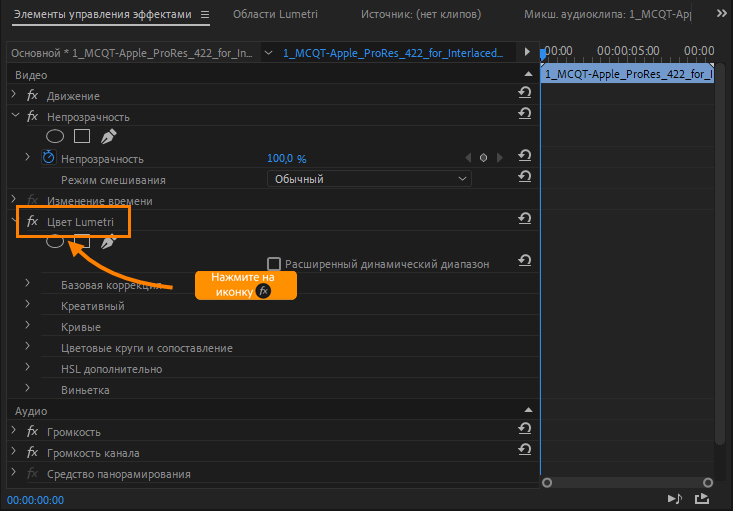
Task: Expand the HSL дополнительно section
Action: (28, 367)
